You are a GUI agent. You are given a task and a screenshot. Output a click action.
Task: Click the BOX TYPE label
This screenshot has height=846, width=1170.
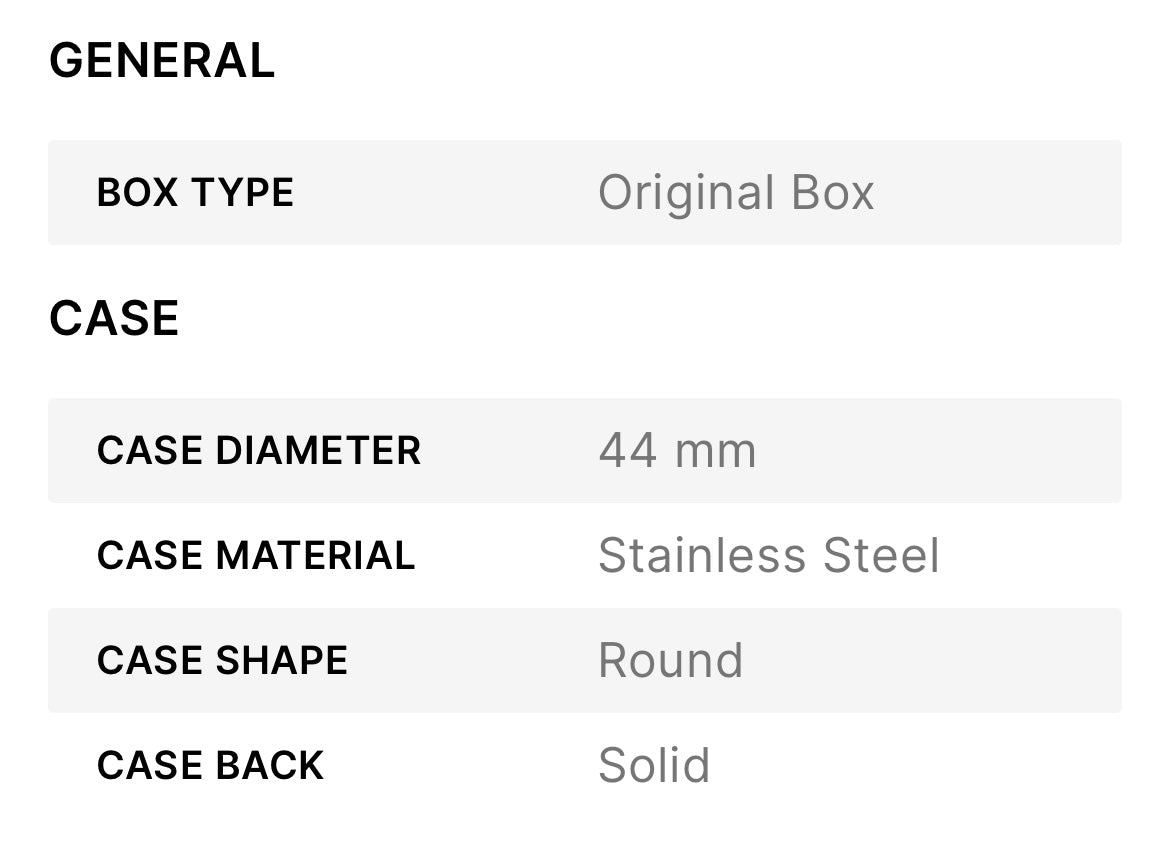point(195,193)
